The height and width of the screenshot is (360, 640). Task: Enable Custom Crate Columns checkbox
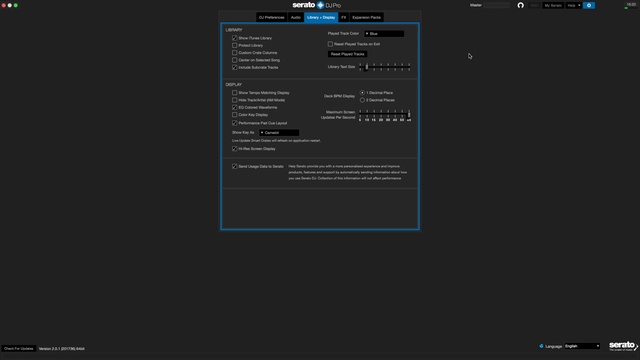[x=235, y=53]
